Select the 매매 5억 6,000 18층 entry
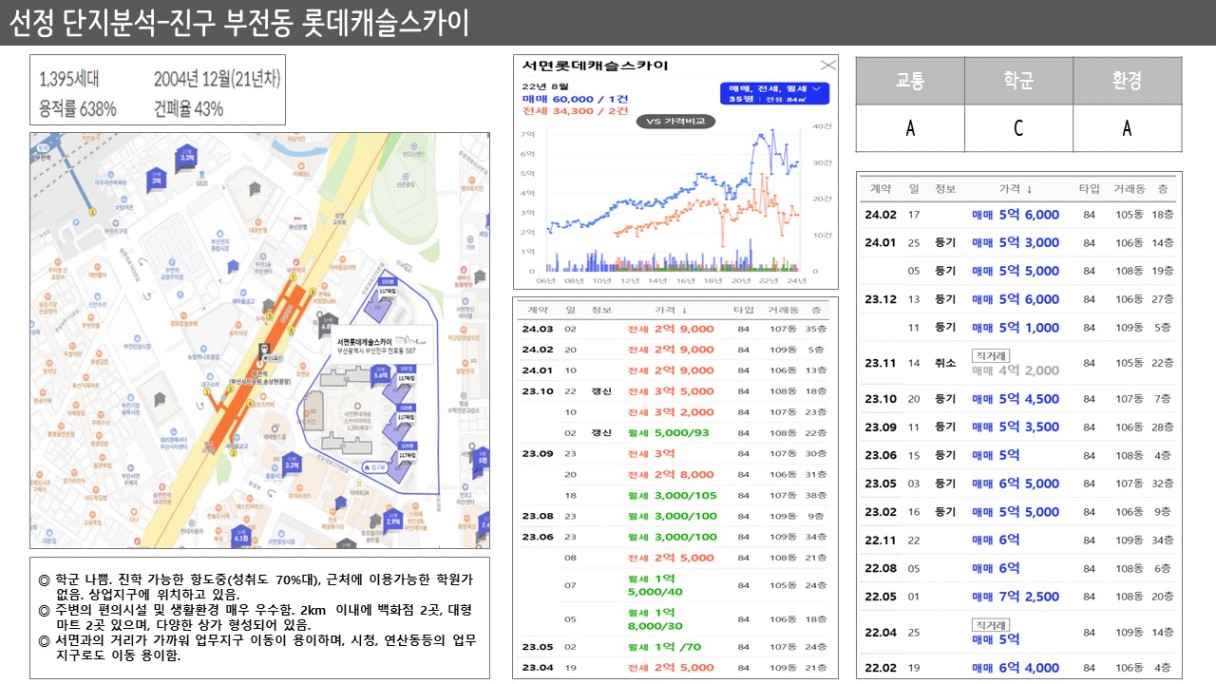Image resolution: width=1216 pixels, height=684 pixels. (x=1015, y=214)
